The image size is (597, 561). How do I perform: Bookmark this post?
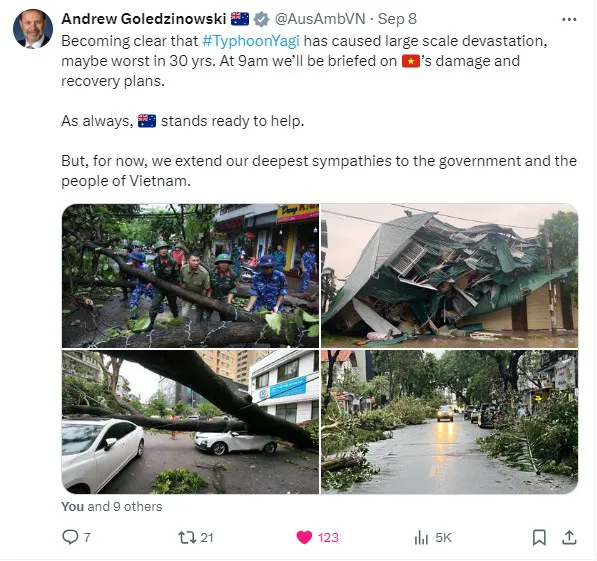(539, 537)
